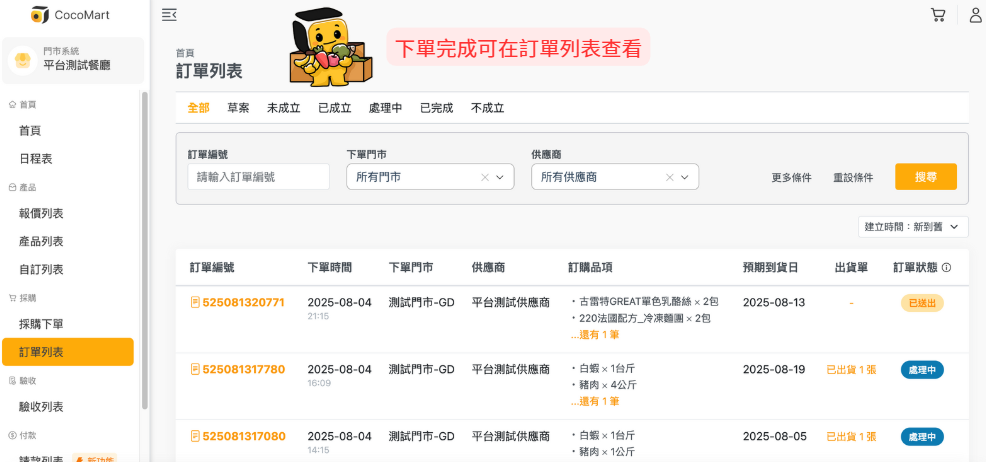The width and height of the screenshot is (986, 462).
Task: Clear the 所有供應商 selection with the X
Action: (670, 177)
